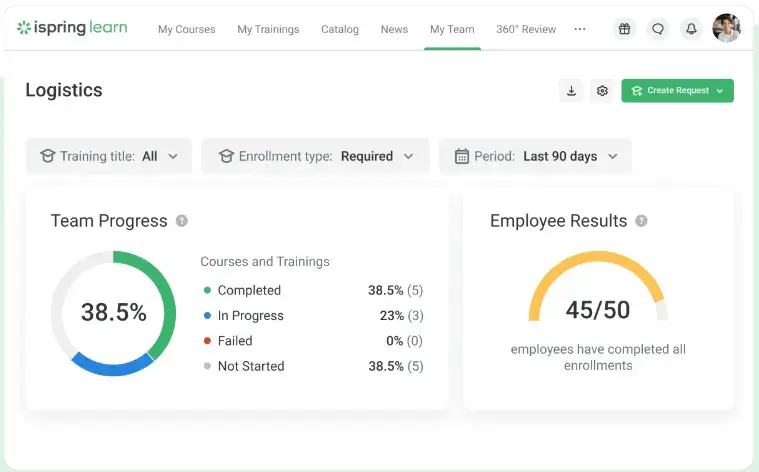Screen dimensions: 759x472
Task: Click the '0% (0)' value
Action: tap(404, 341)
